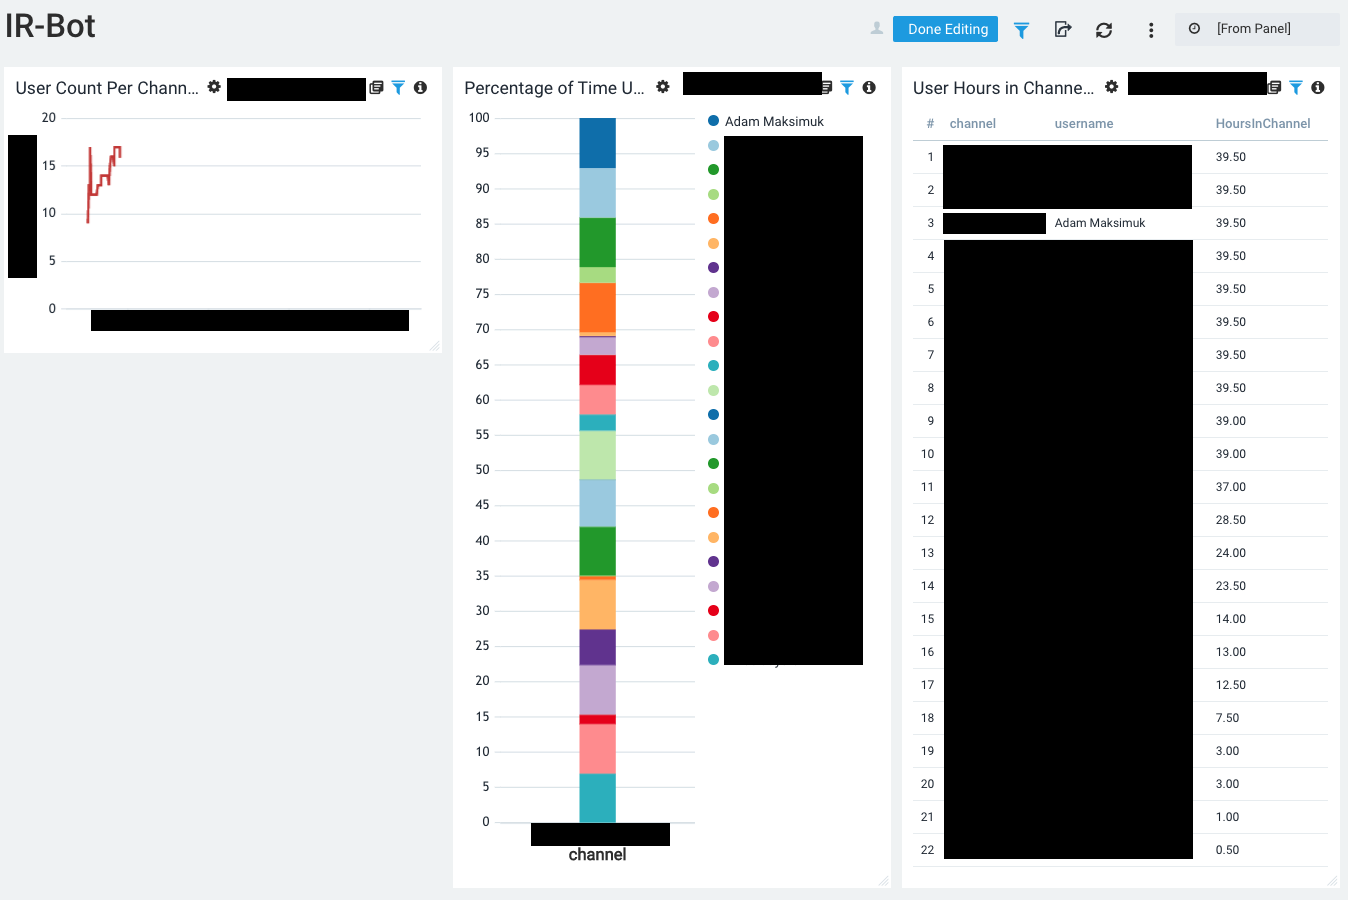Open settings gear of Percentage of Time panel
Viewport: 1348px width, 900px height.
(662, 87)
